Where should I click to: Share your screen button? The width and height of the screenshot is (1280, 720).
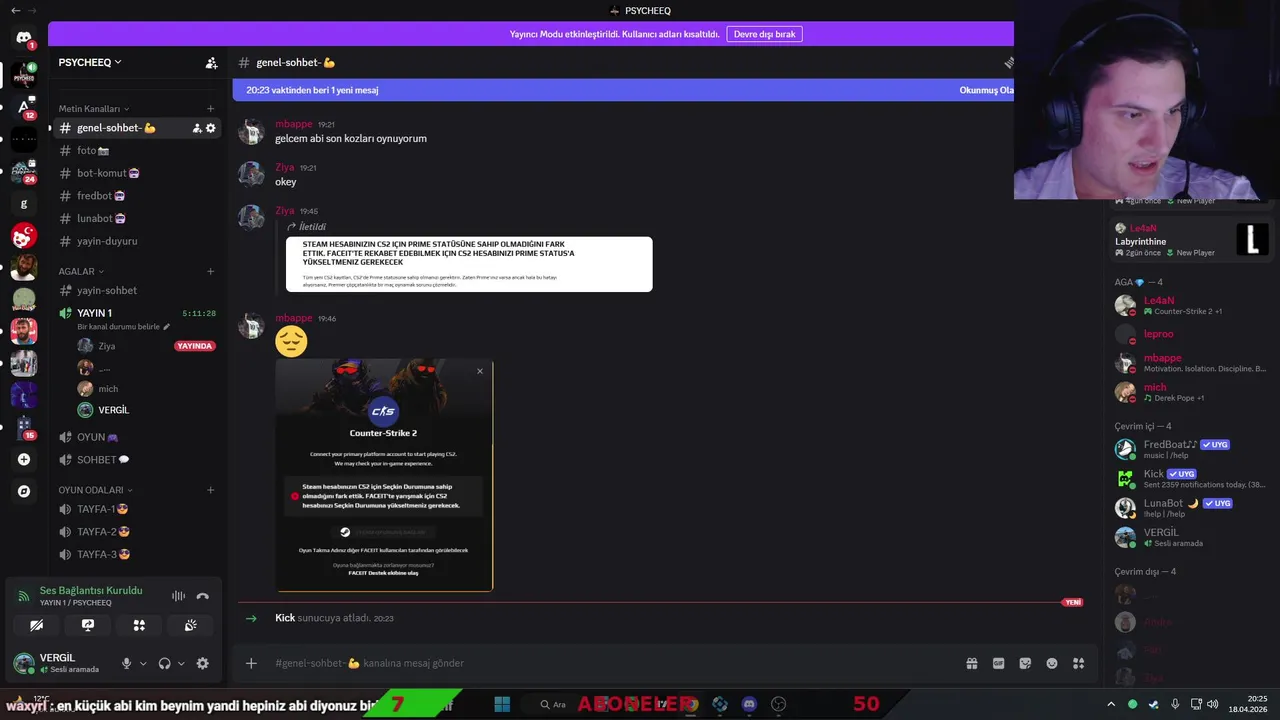88,625
